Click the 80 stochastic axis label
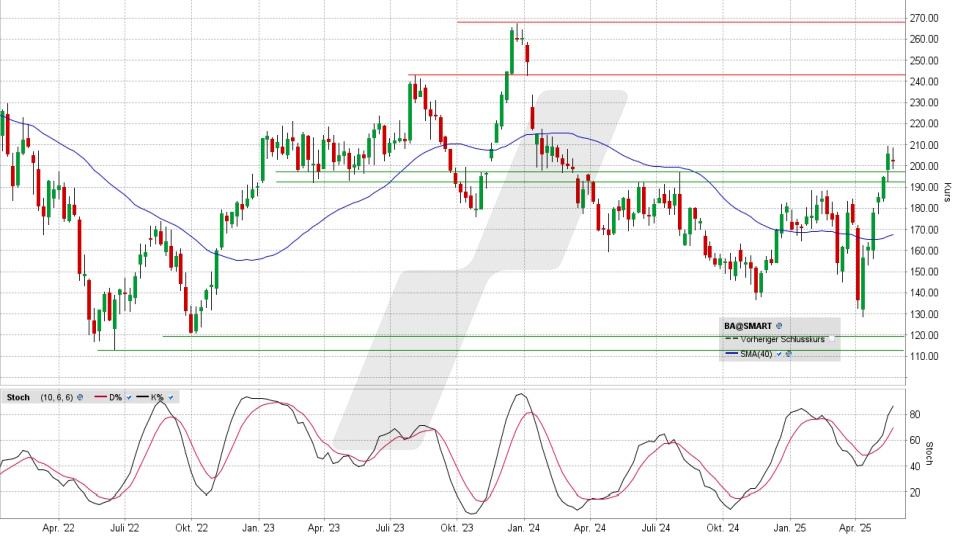 [915, 414]
